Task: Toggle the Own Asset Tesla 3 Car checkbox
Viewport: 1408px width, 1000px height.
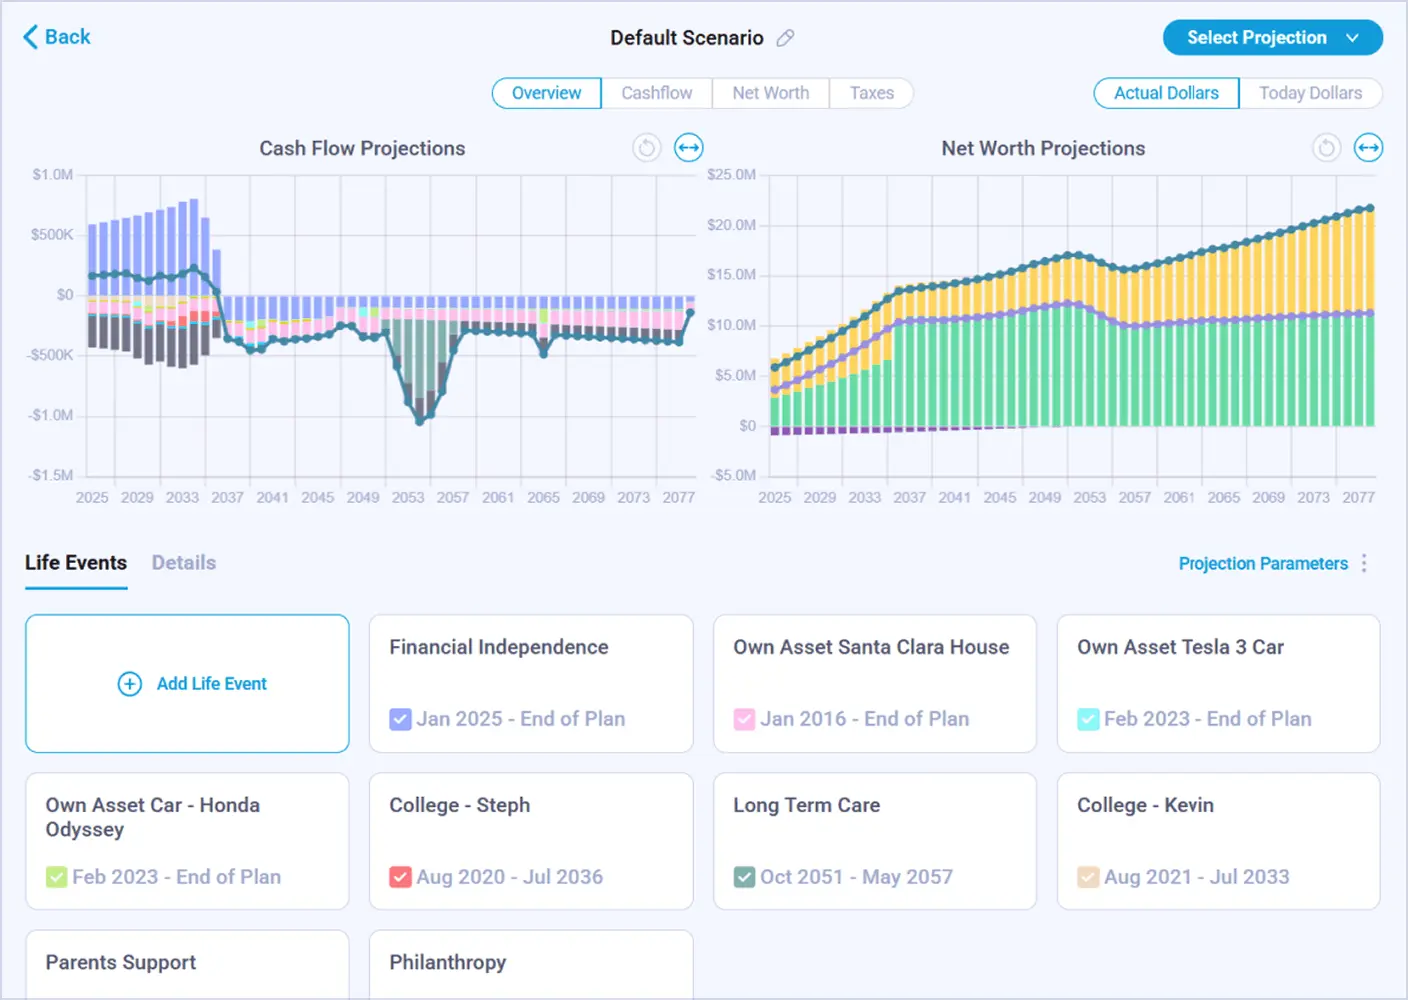Action: pos(1088,719)
